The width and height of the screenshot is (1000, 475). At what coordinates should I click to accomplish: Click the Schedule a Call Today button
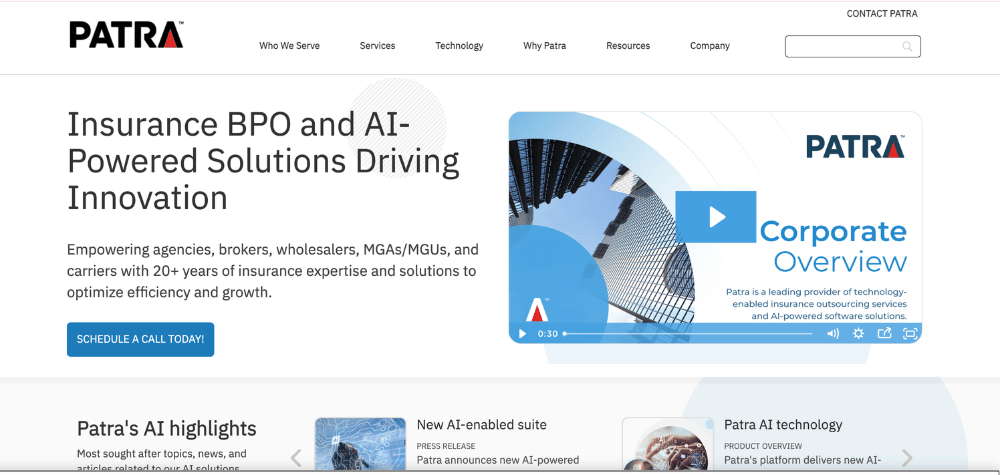coord(140,339)
